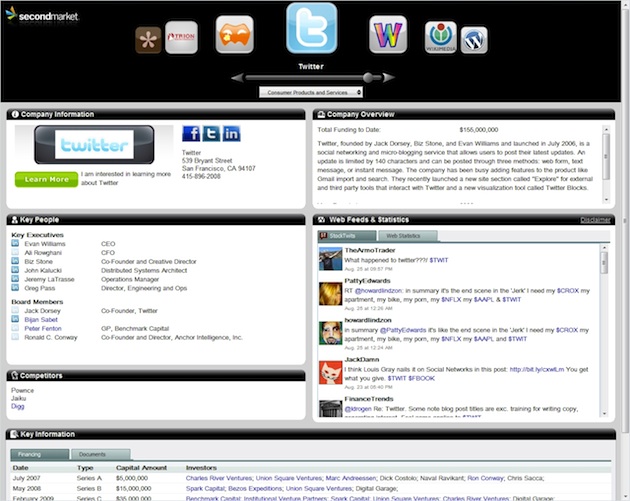Open Ali Rowghani's LinkedIn icon
Screen dimensions: 630x501
pos(15,252)
